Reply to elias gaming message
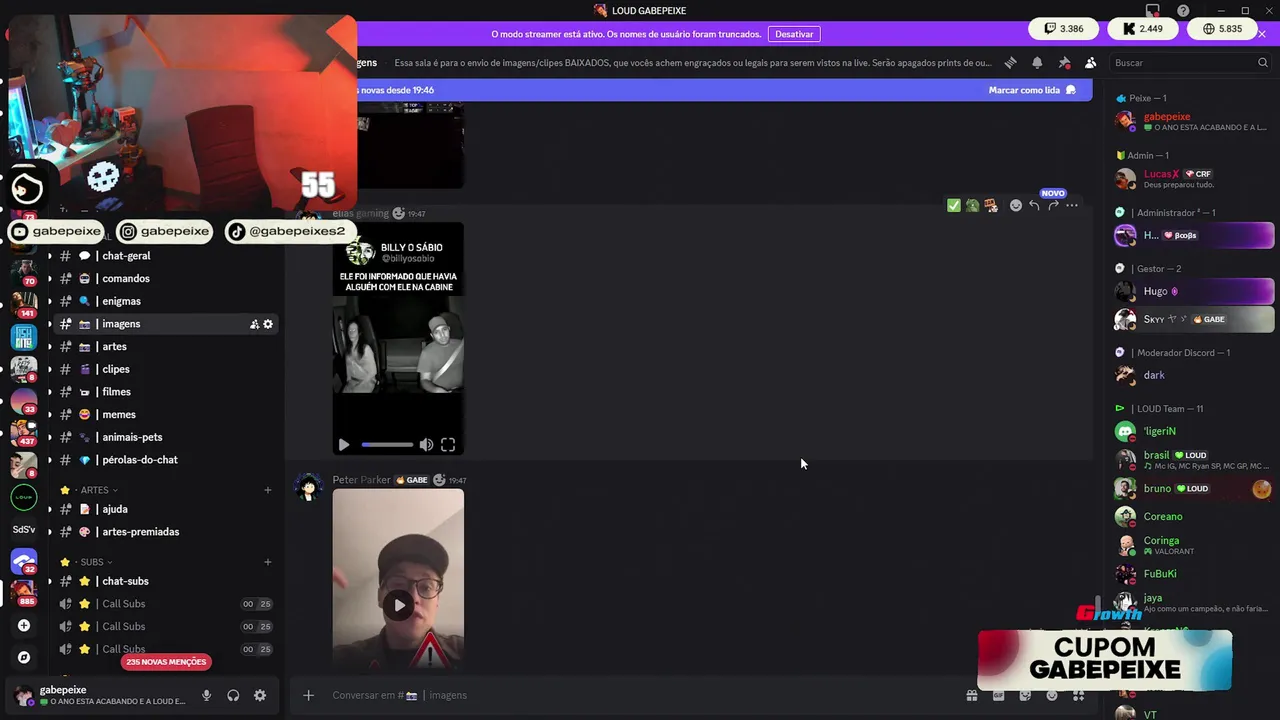This screenshot has height=720, width=1280. point(1034,205)
